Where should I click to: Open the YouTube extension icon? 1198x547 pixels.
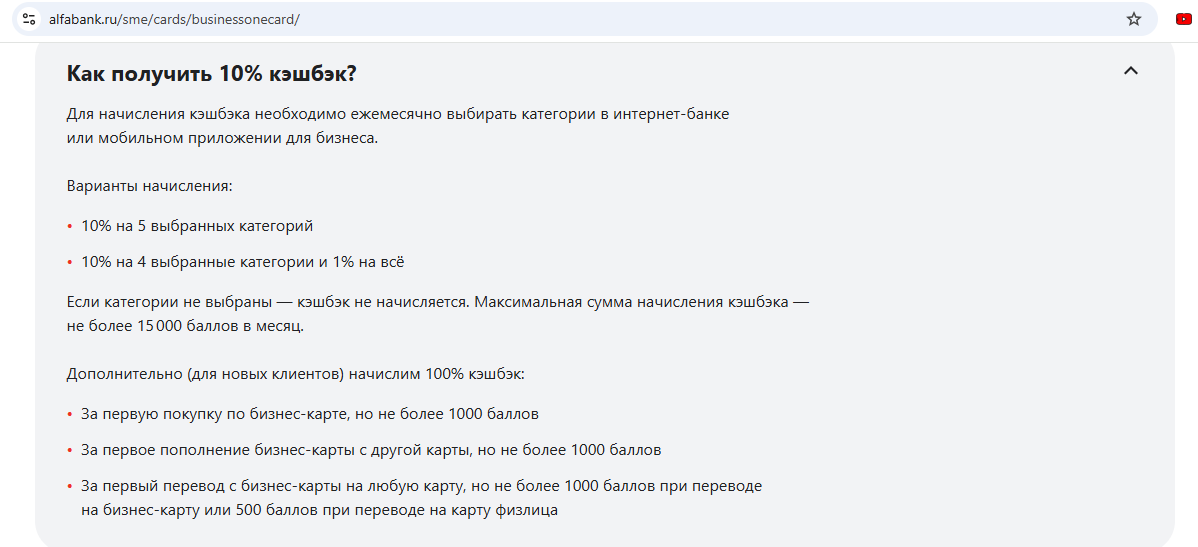(x=1183, y=19)
